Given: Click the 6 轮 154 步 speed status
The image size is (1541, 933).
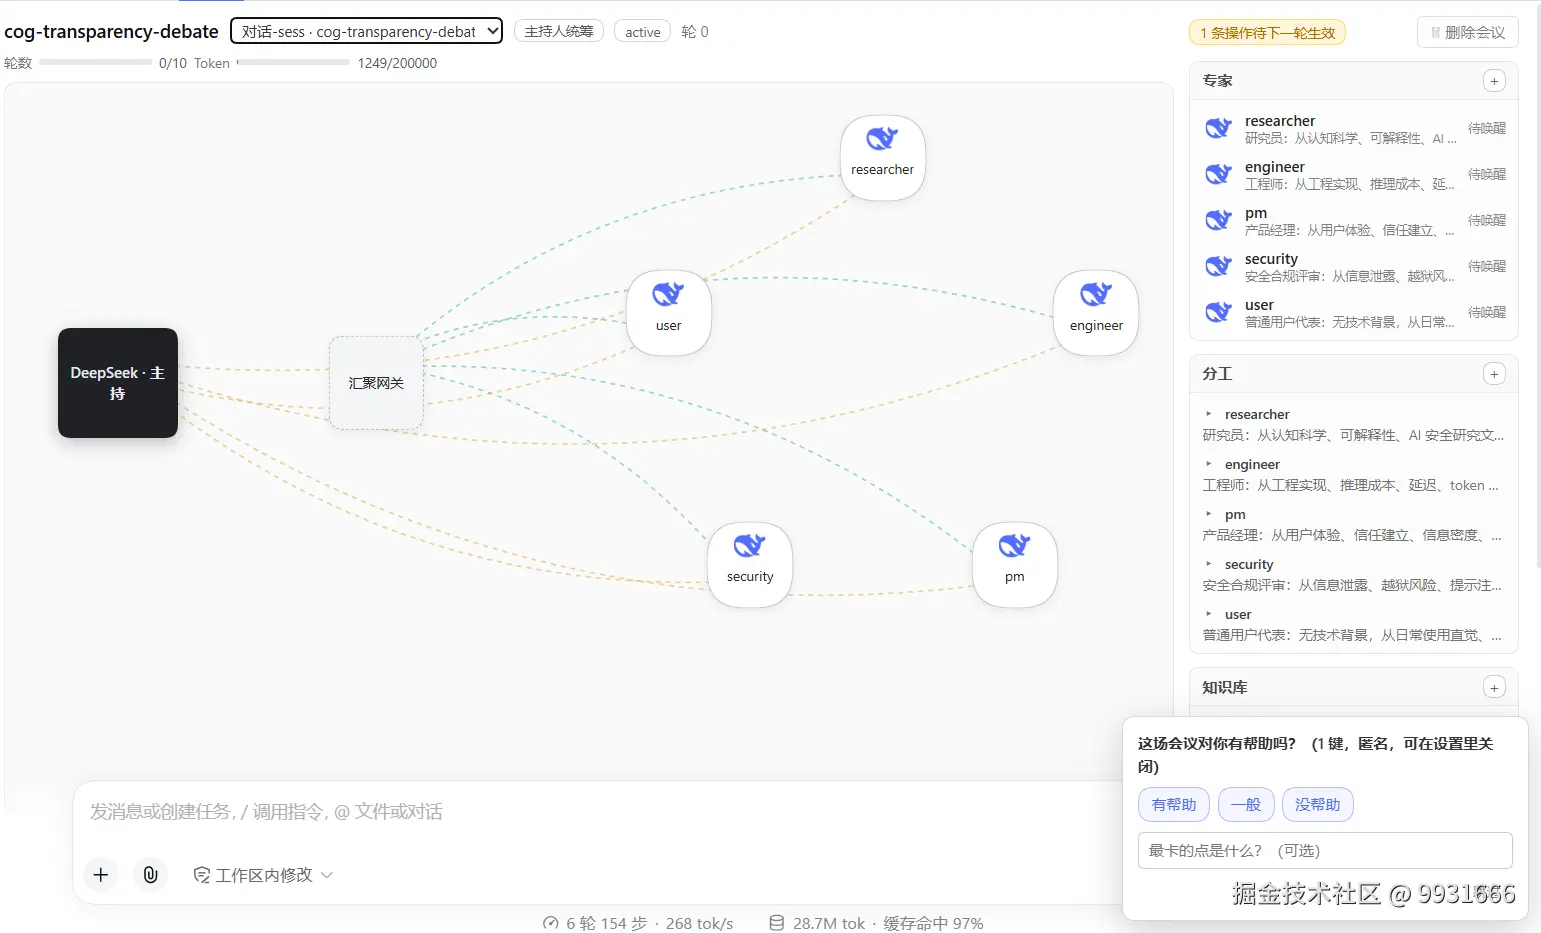Looking at the screenshot, I should click(x=638, y=923).
